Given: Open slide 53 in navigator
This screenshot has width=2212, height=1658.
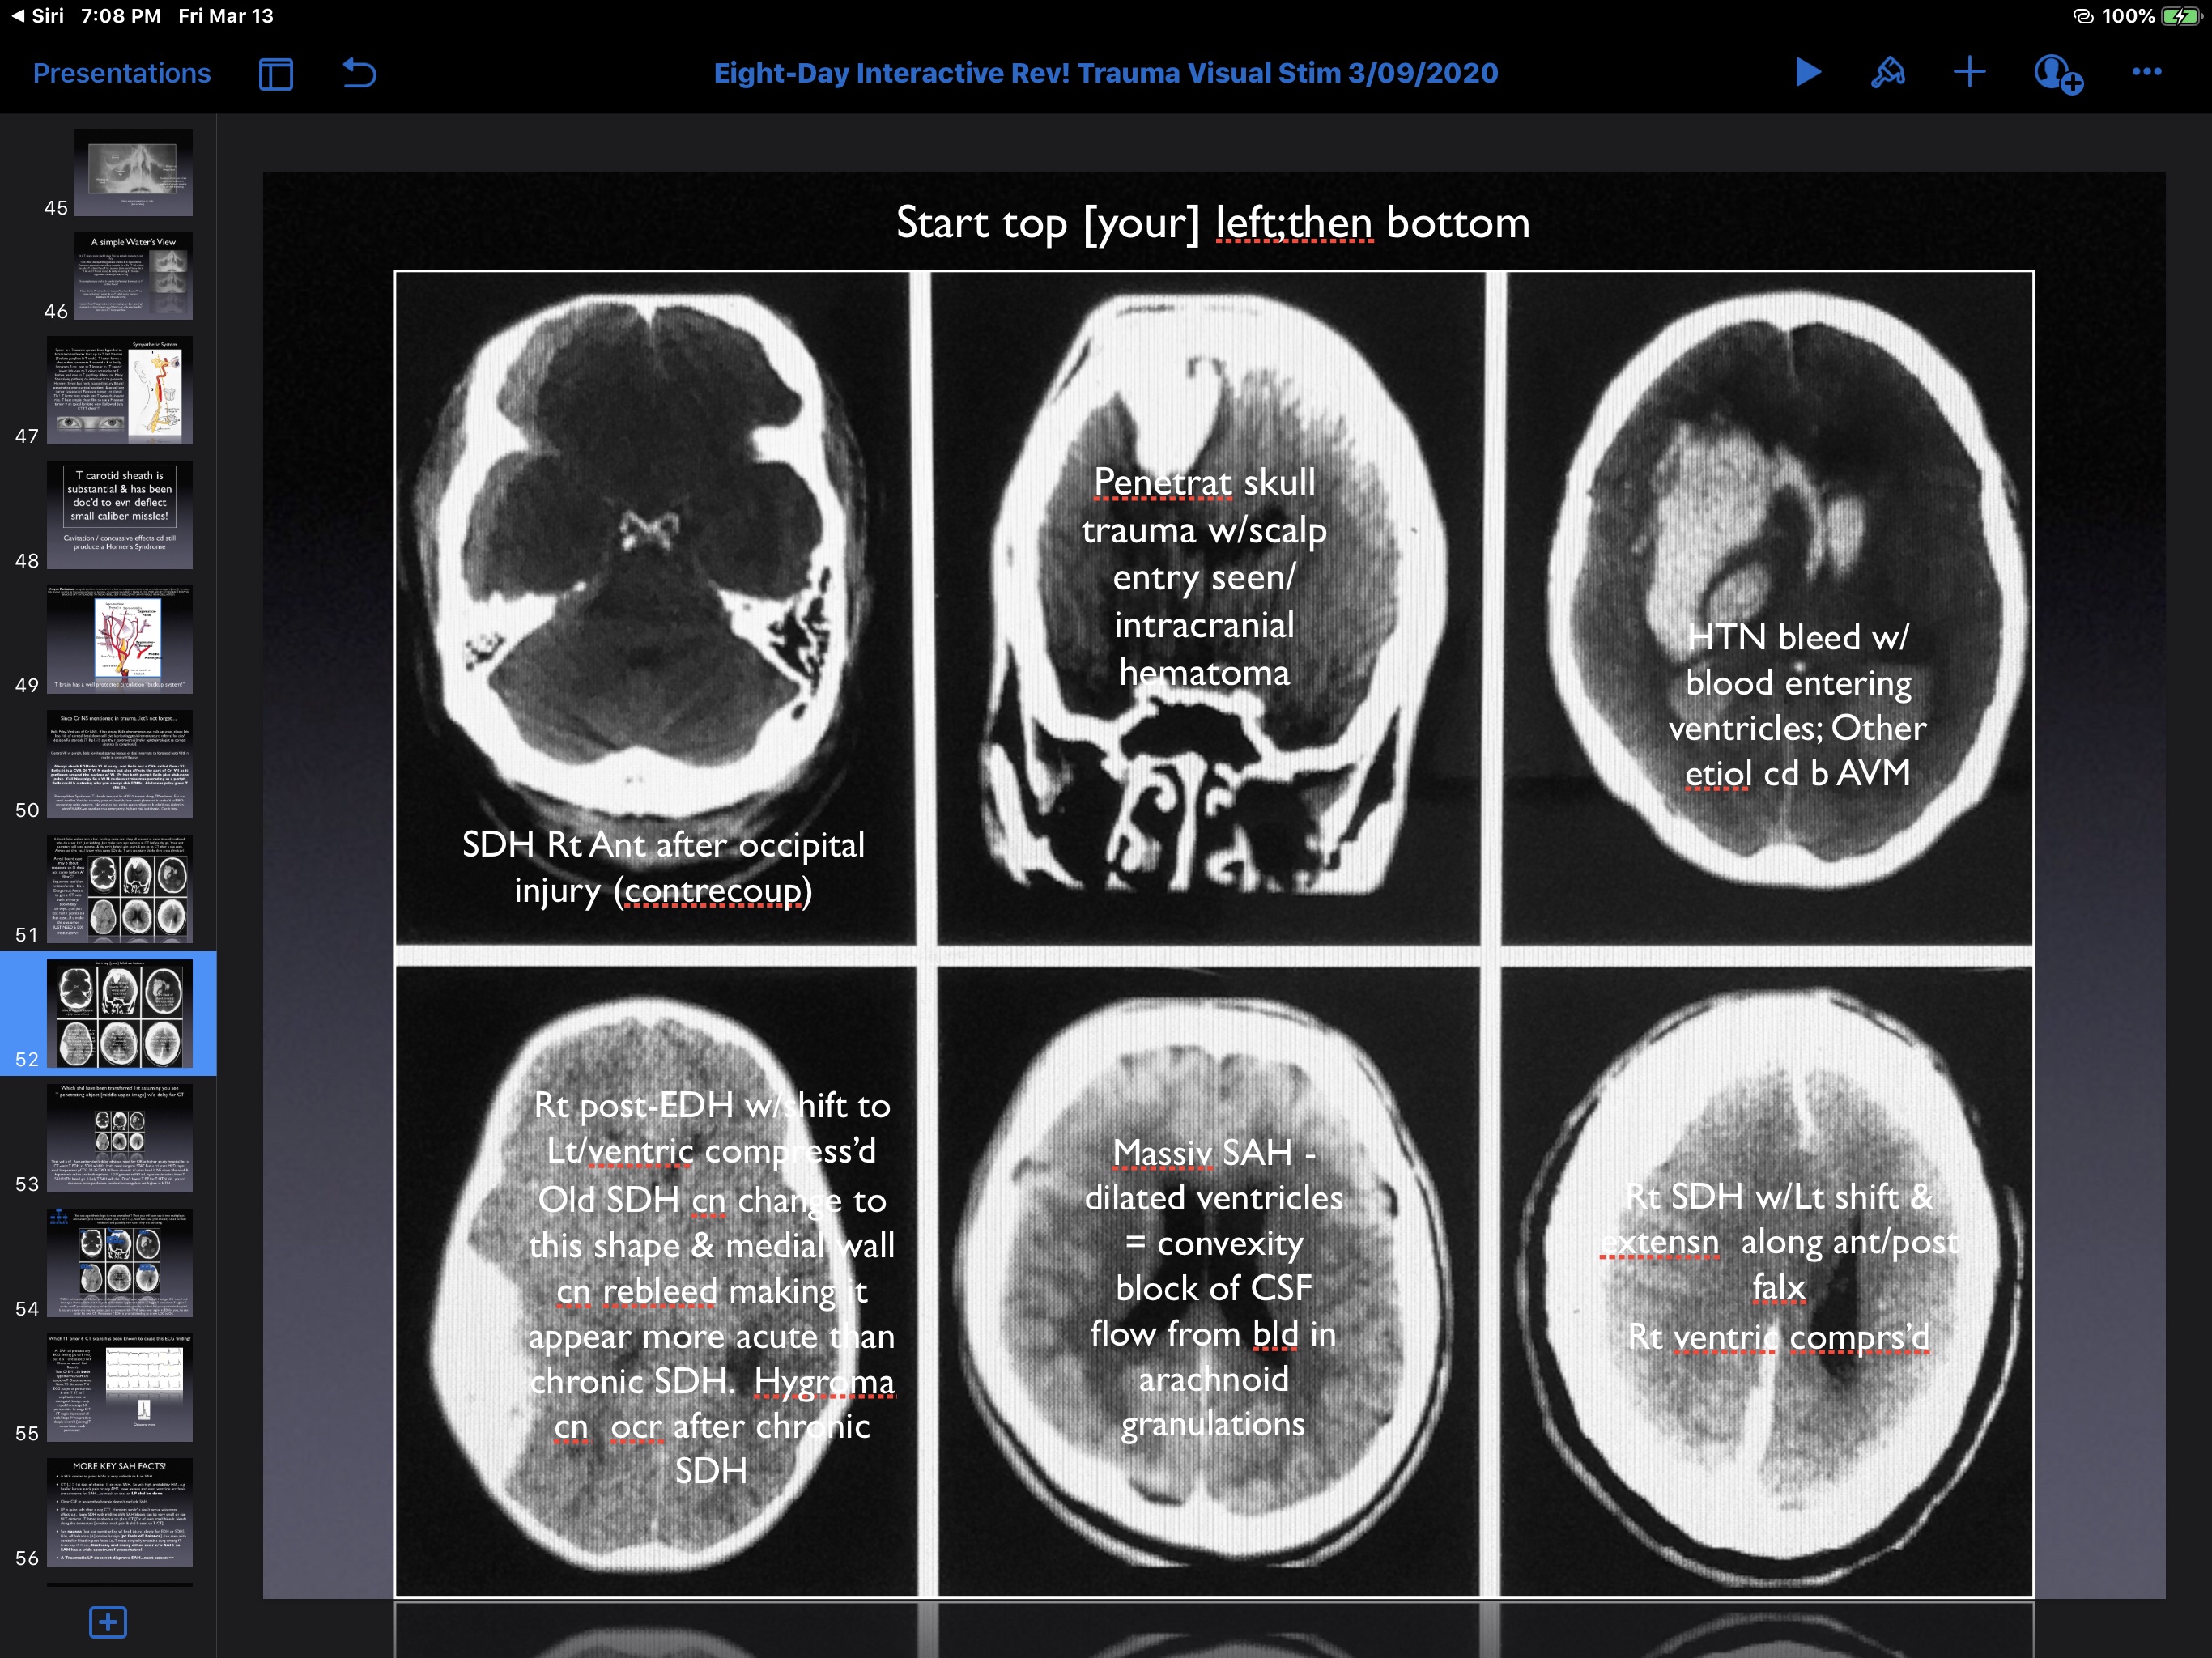Looking at the screenshot, I should click(x=119, y=1138).
